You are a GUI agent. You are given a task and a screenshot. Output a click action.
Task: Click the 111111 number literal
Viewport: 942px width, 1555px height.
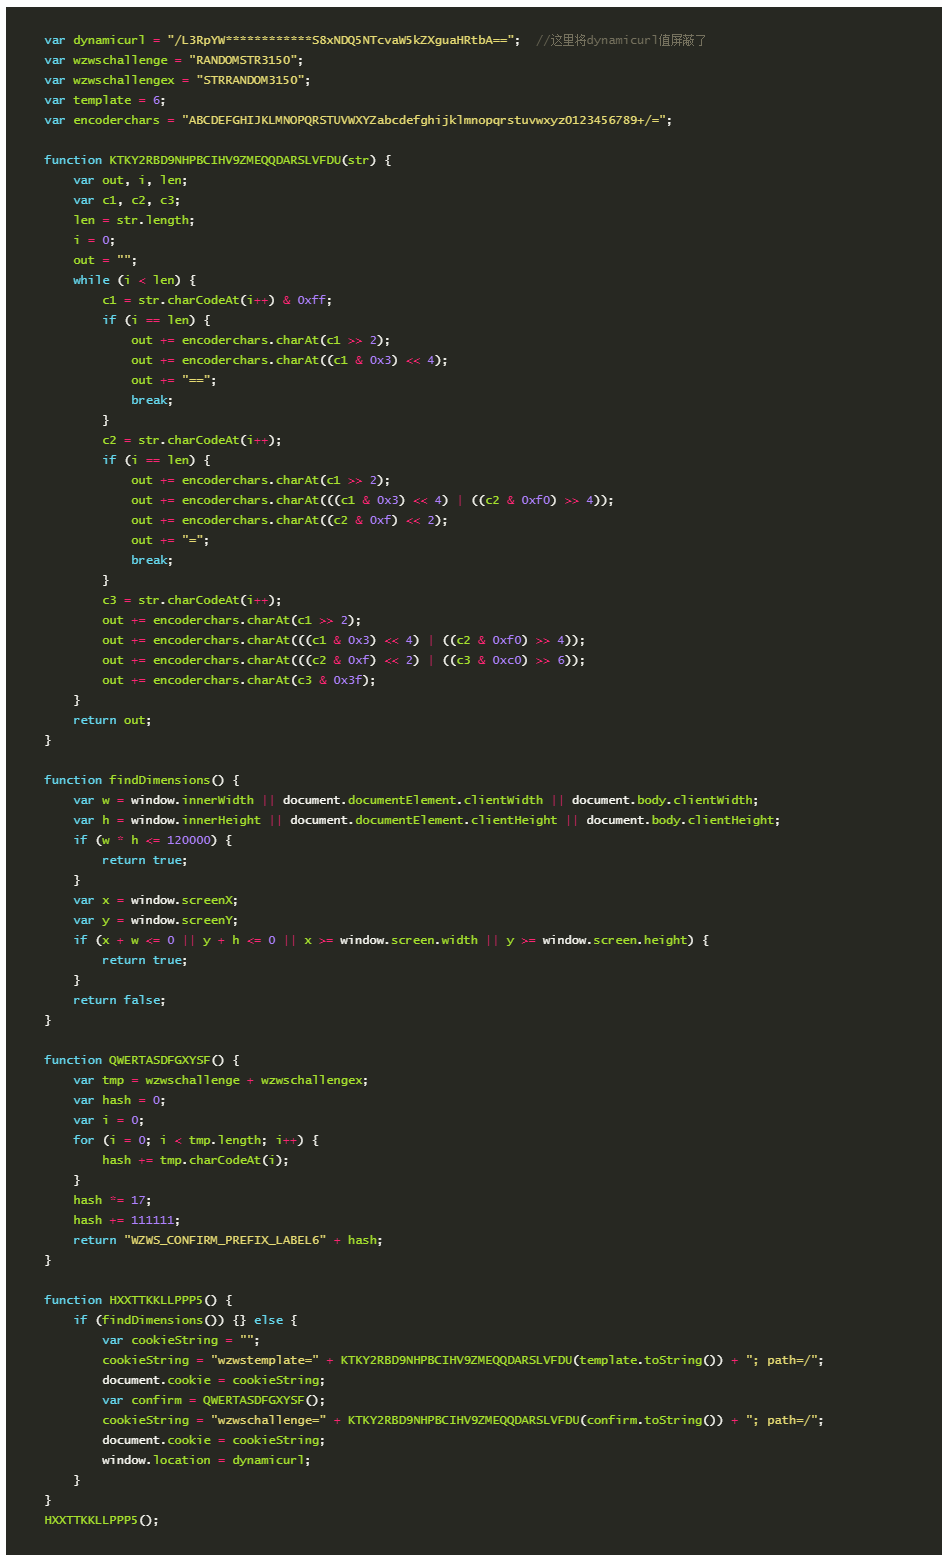(x=155, y=1220)
